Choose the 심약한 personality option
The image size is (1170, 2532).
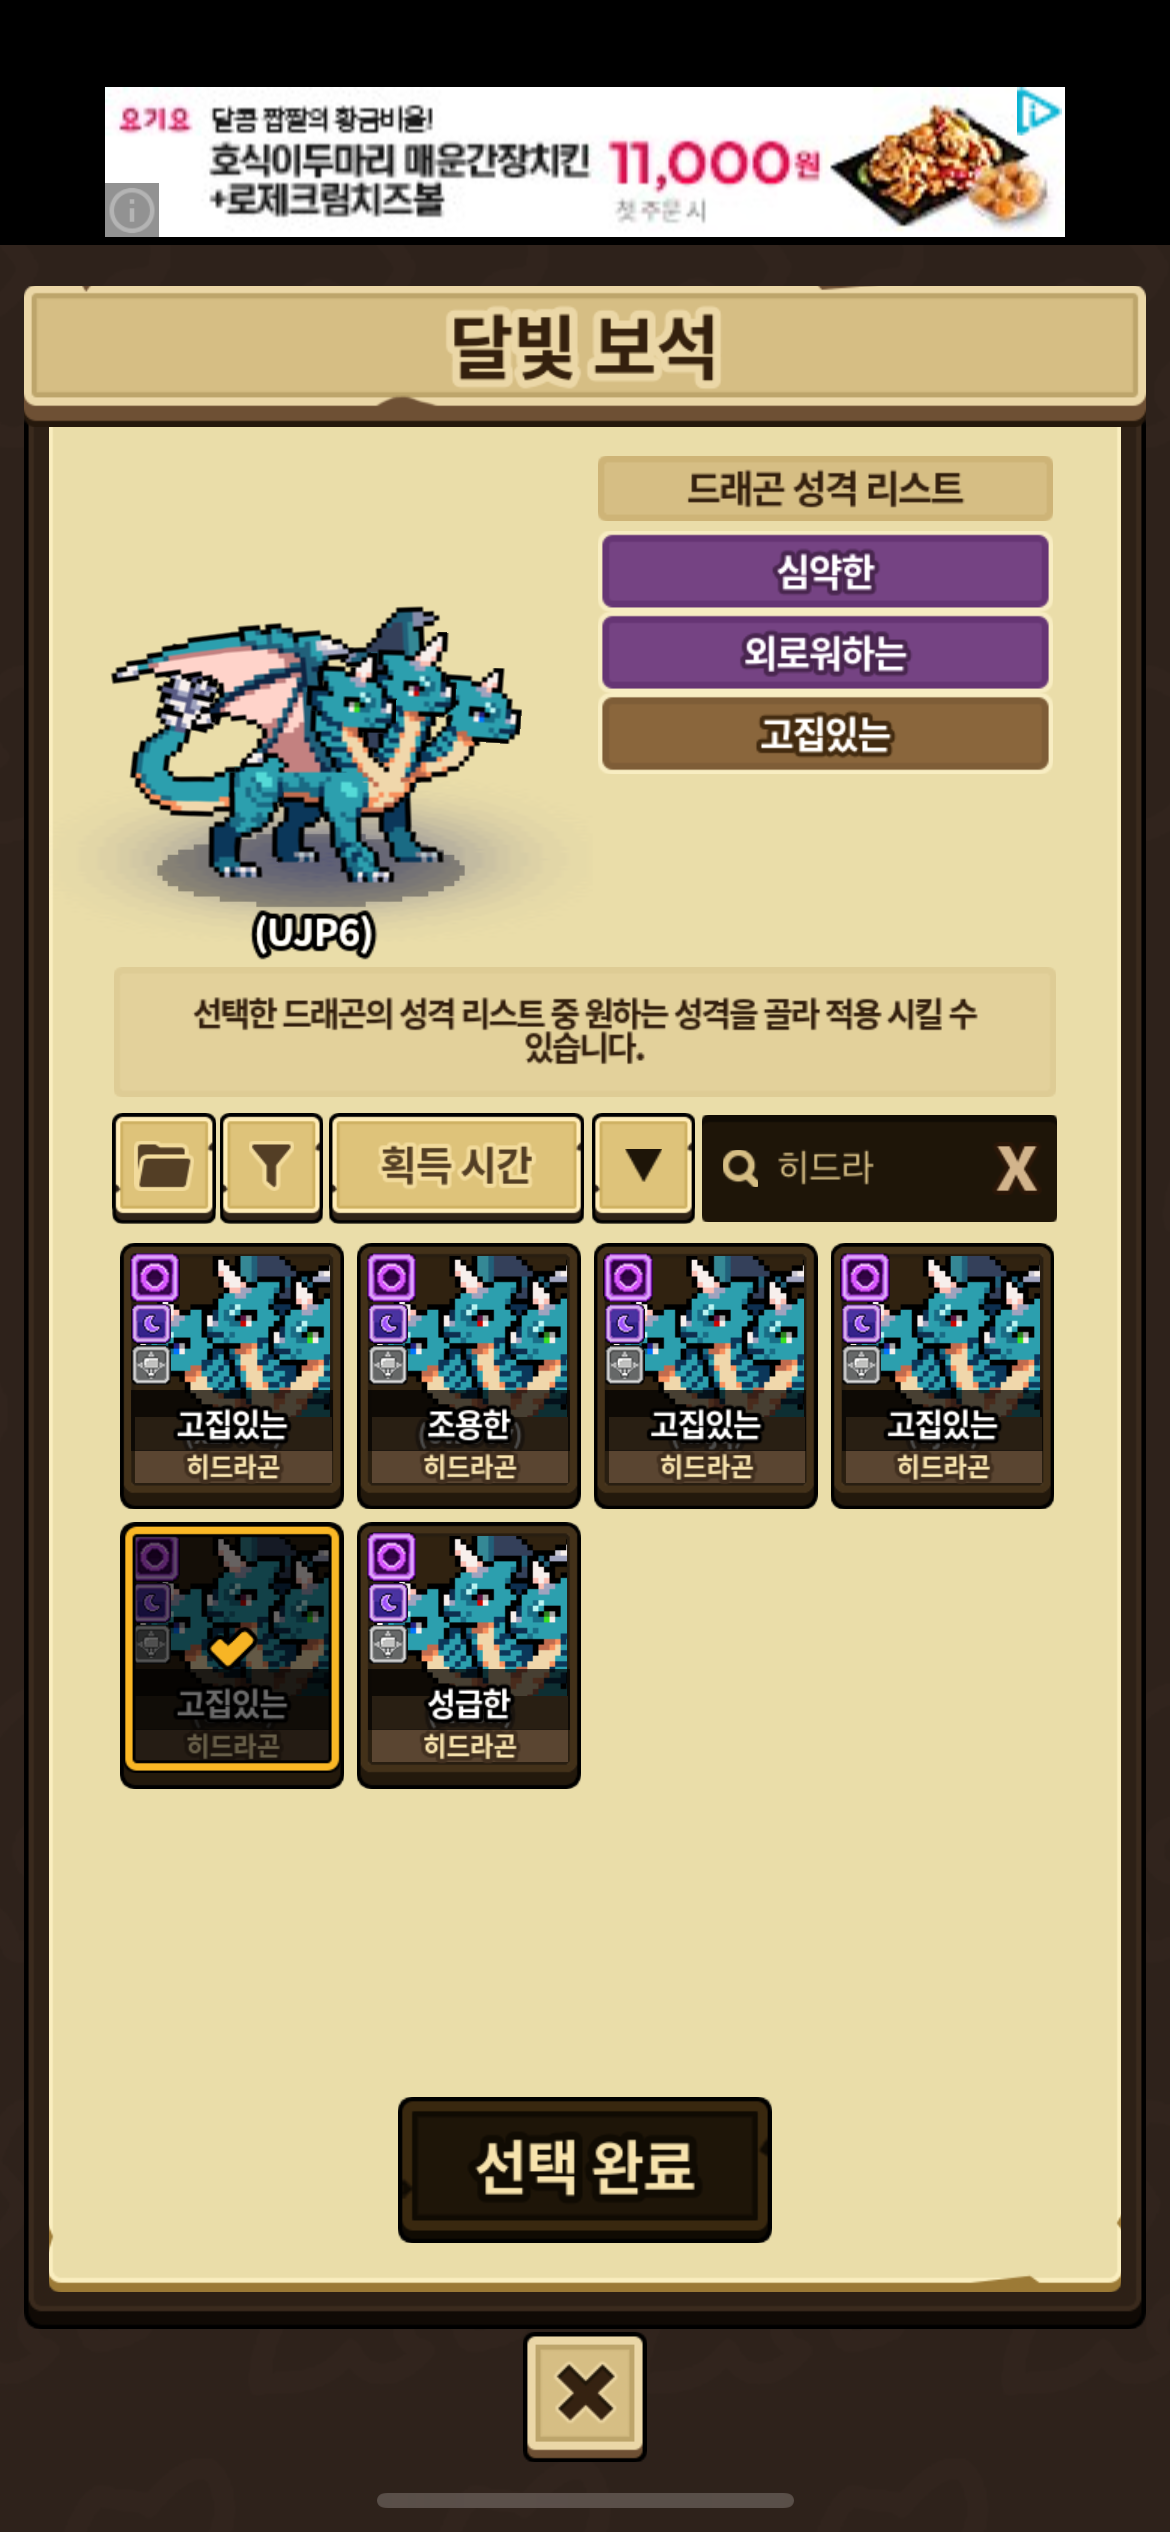pyautogui.click(x=825, y=571)
